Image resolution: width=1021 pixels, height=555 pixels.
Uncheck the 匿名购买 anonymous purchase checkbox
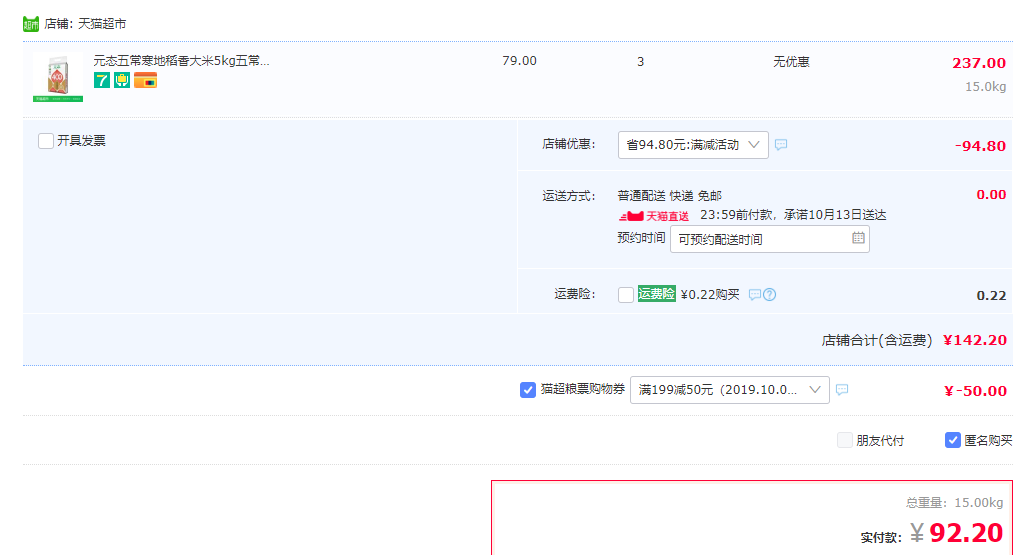(953, 440)
